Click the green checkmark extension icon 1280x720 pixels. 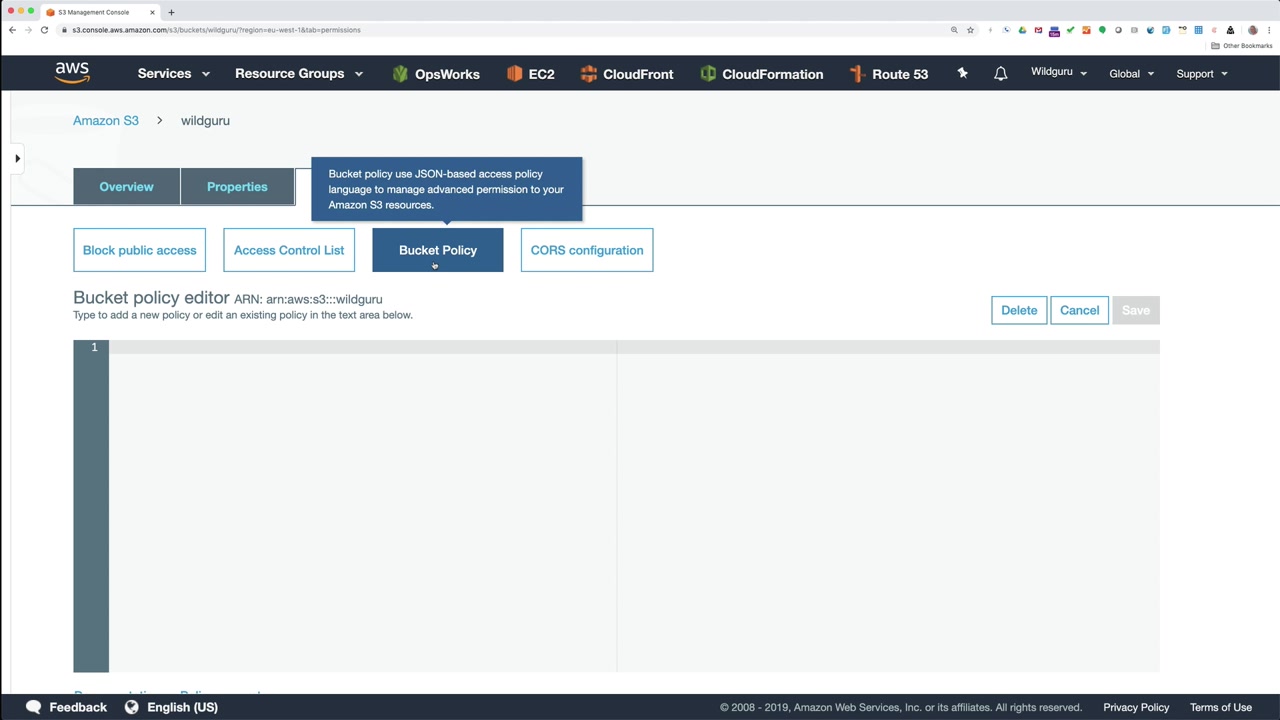click(x=1070, y=30)
